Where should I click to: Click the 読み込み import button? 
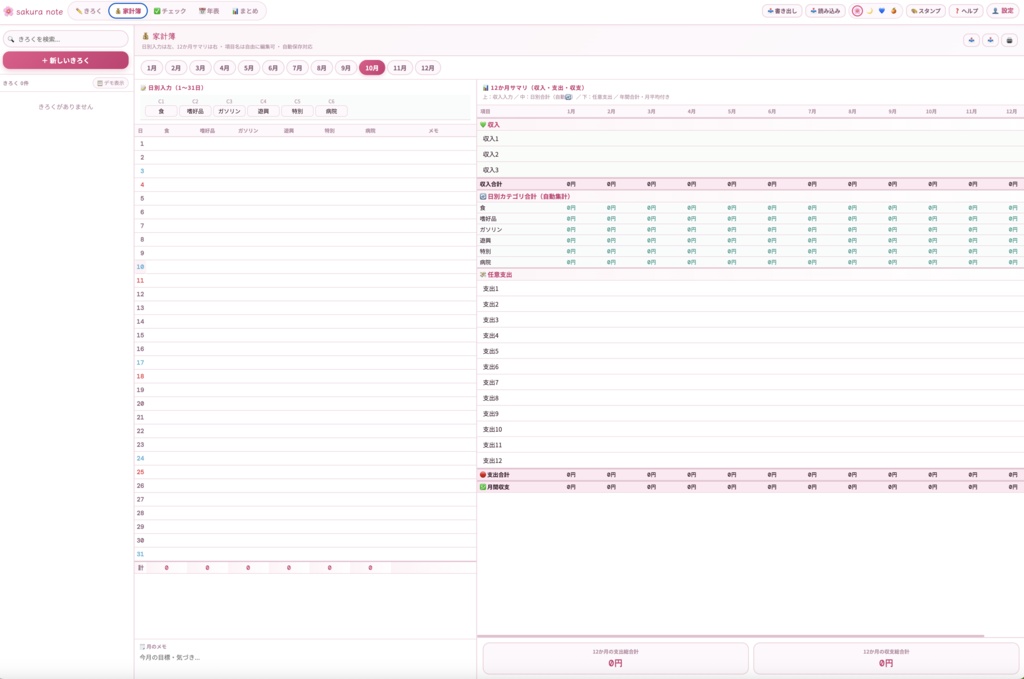tap(825, 11)
